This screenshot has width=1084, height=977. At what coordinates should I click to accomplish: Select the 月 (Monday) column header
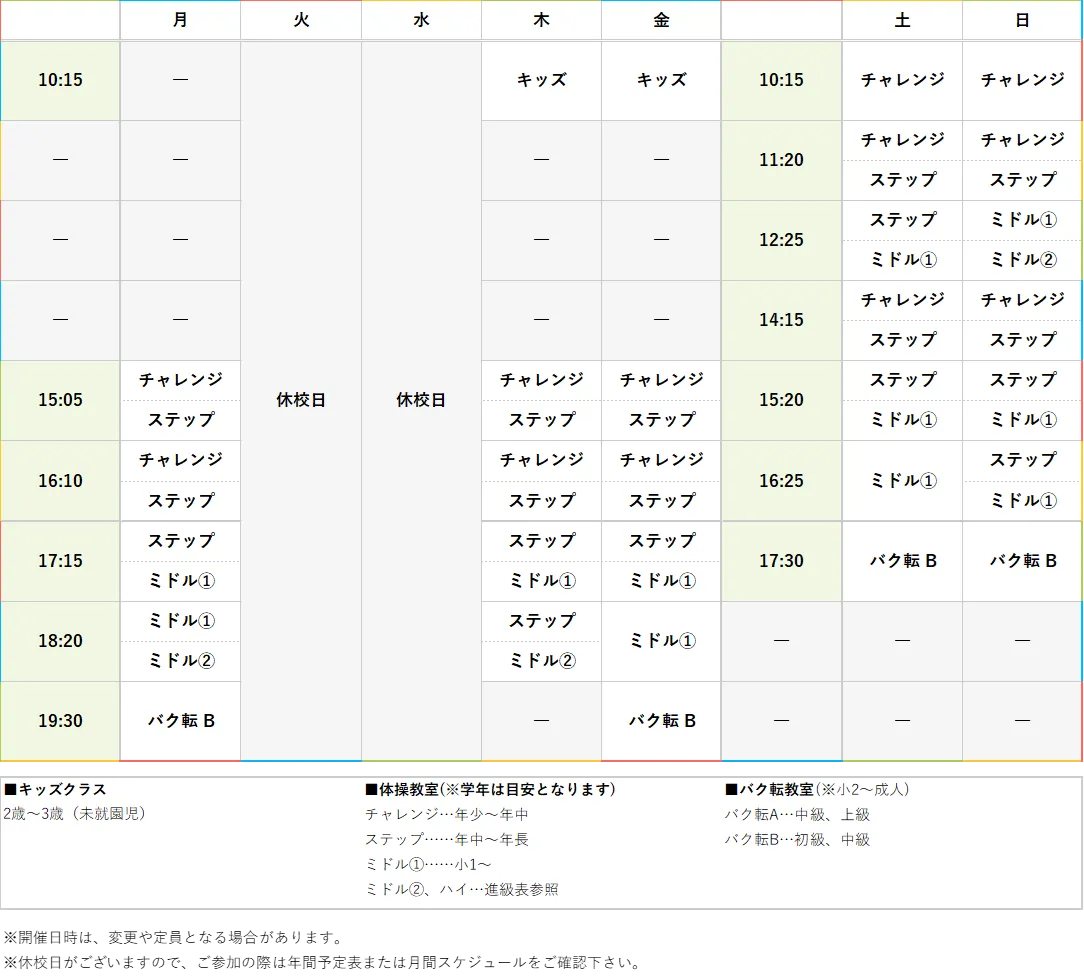coord(180,20)
